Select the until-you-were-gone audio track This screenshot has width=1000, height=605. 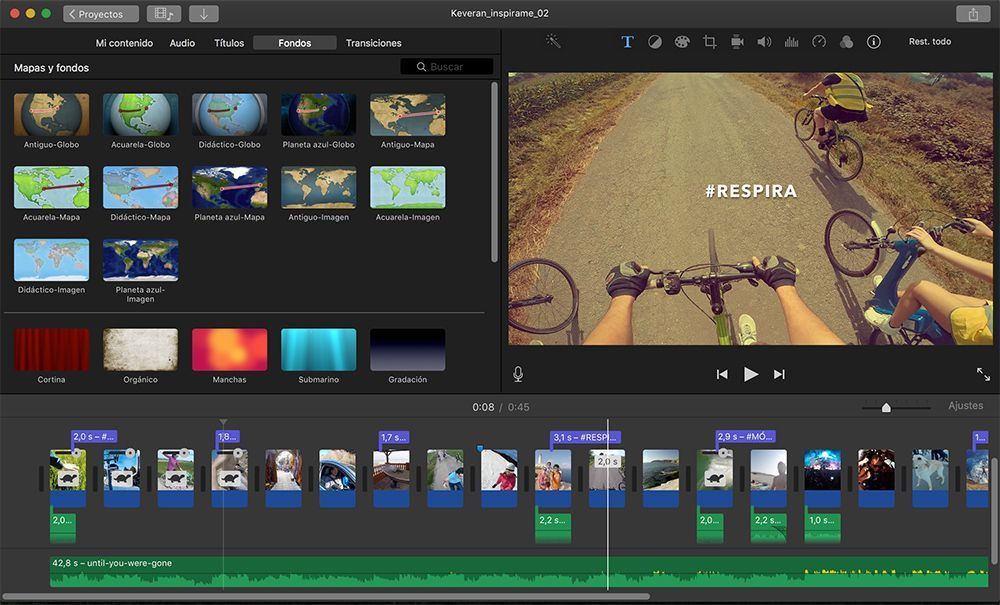(x=519, y=571)
